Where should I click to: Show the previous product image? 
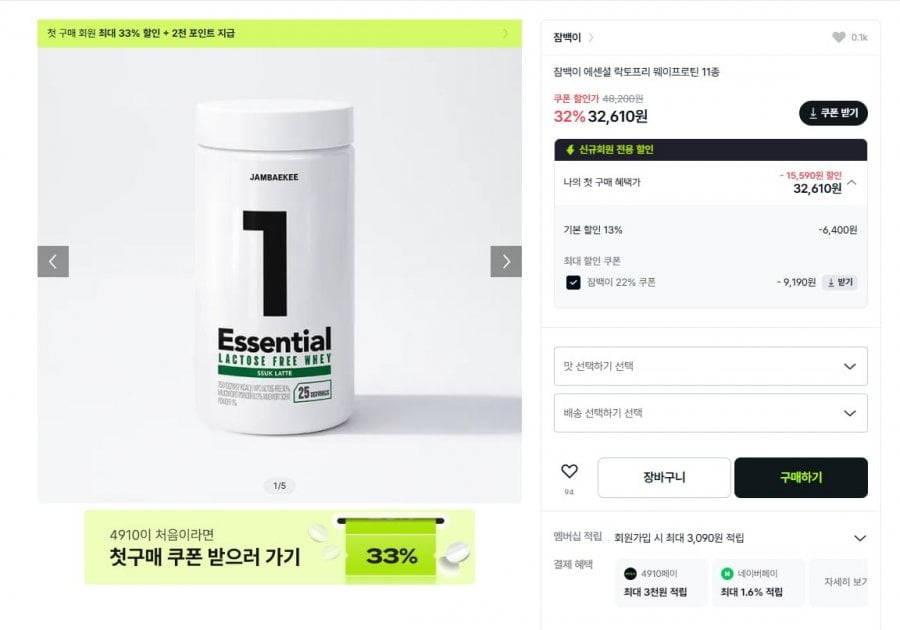click(x=53, y=262)
